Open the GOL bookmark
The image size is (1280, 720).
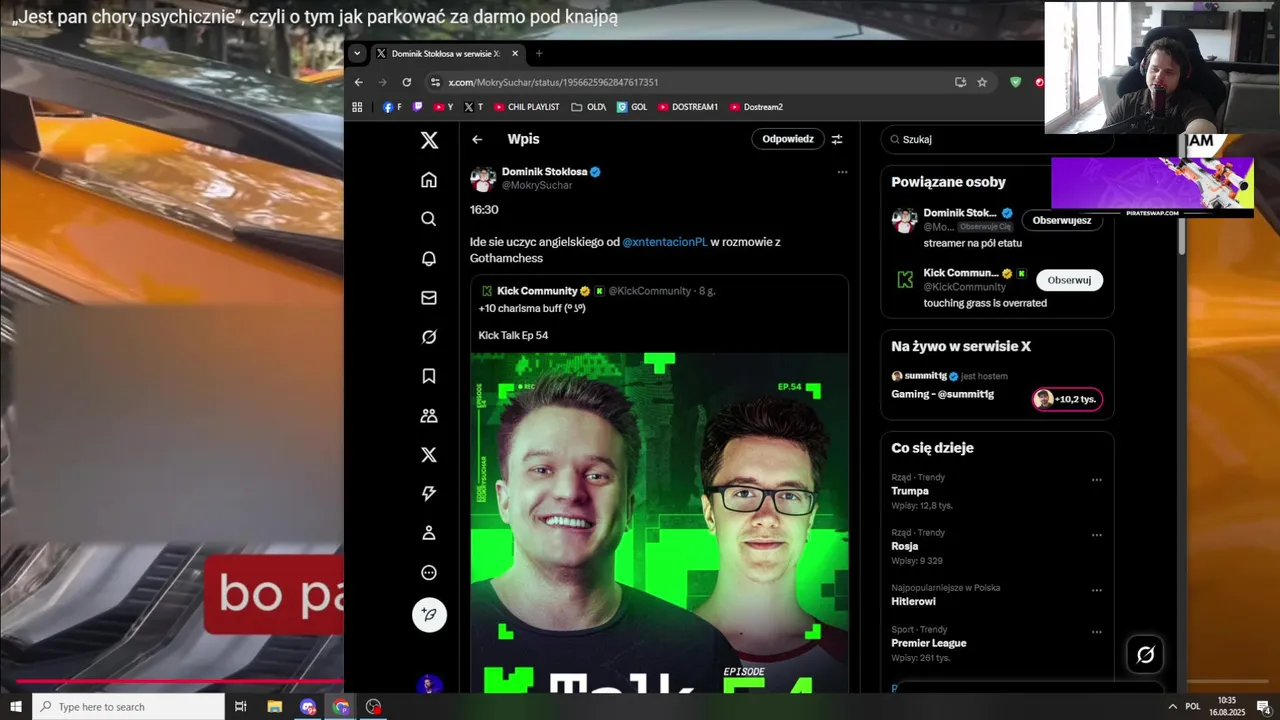tap(632, 107)
